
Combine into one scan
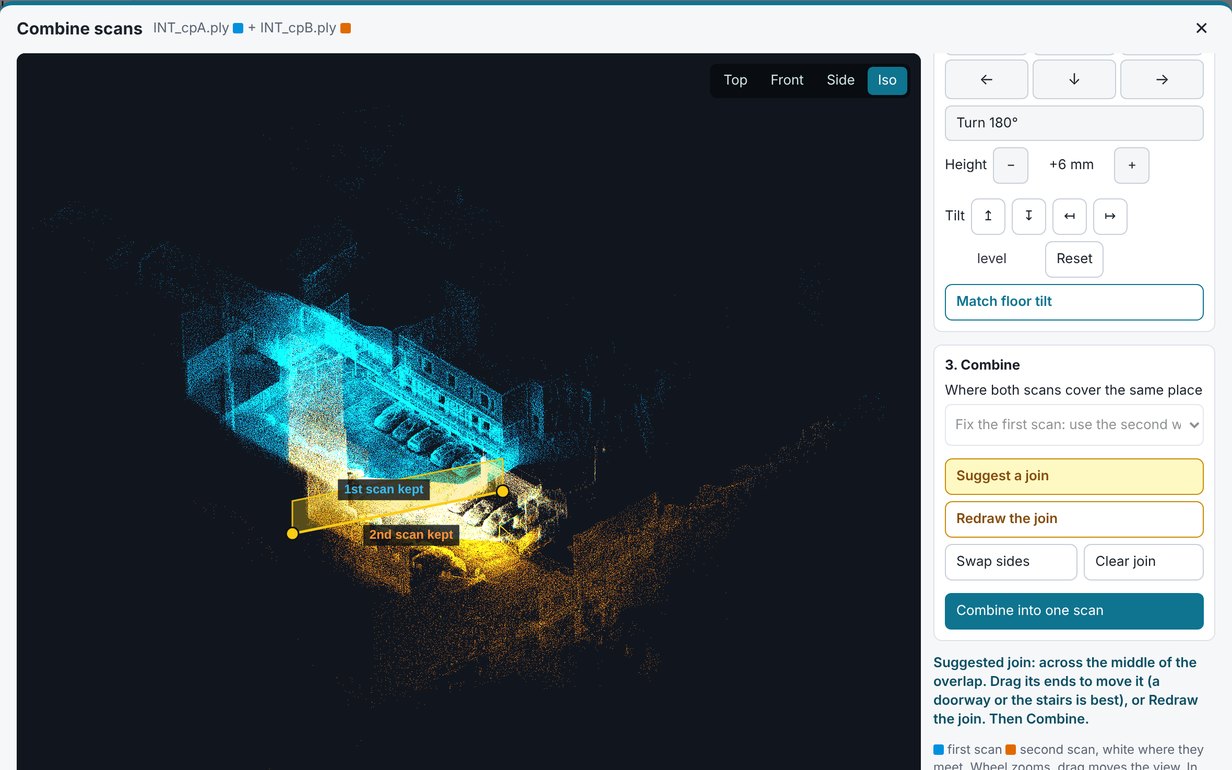[x=1074, y=611]
